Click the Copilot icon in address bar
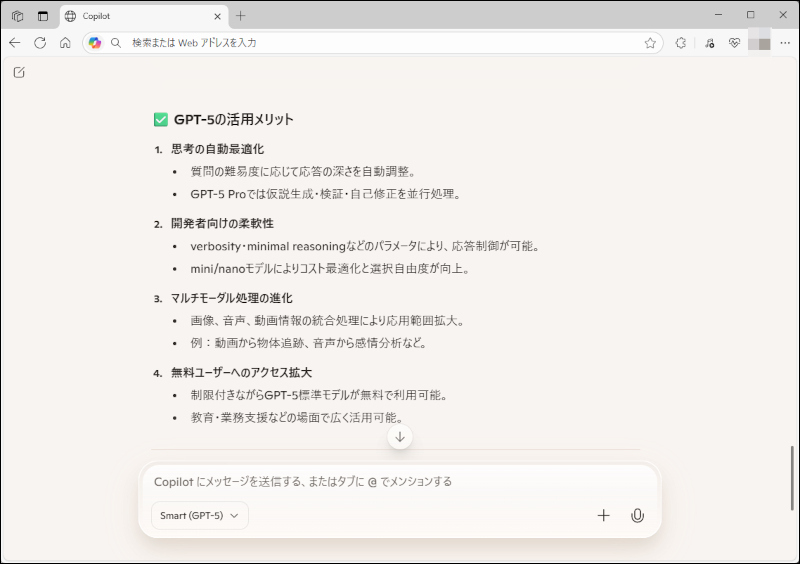The height and width of the screenshot is (564, 800). 95,43
